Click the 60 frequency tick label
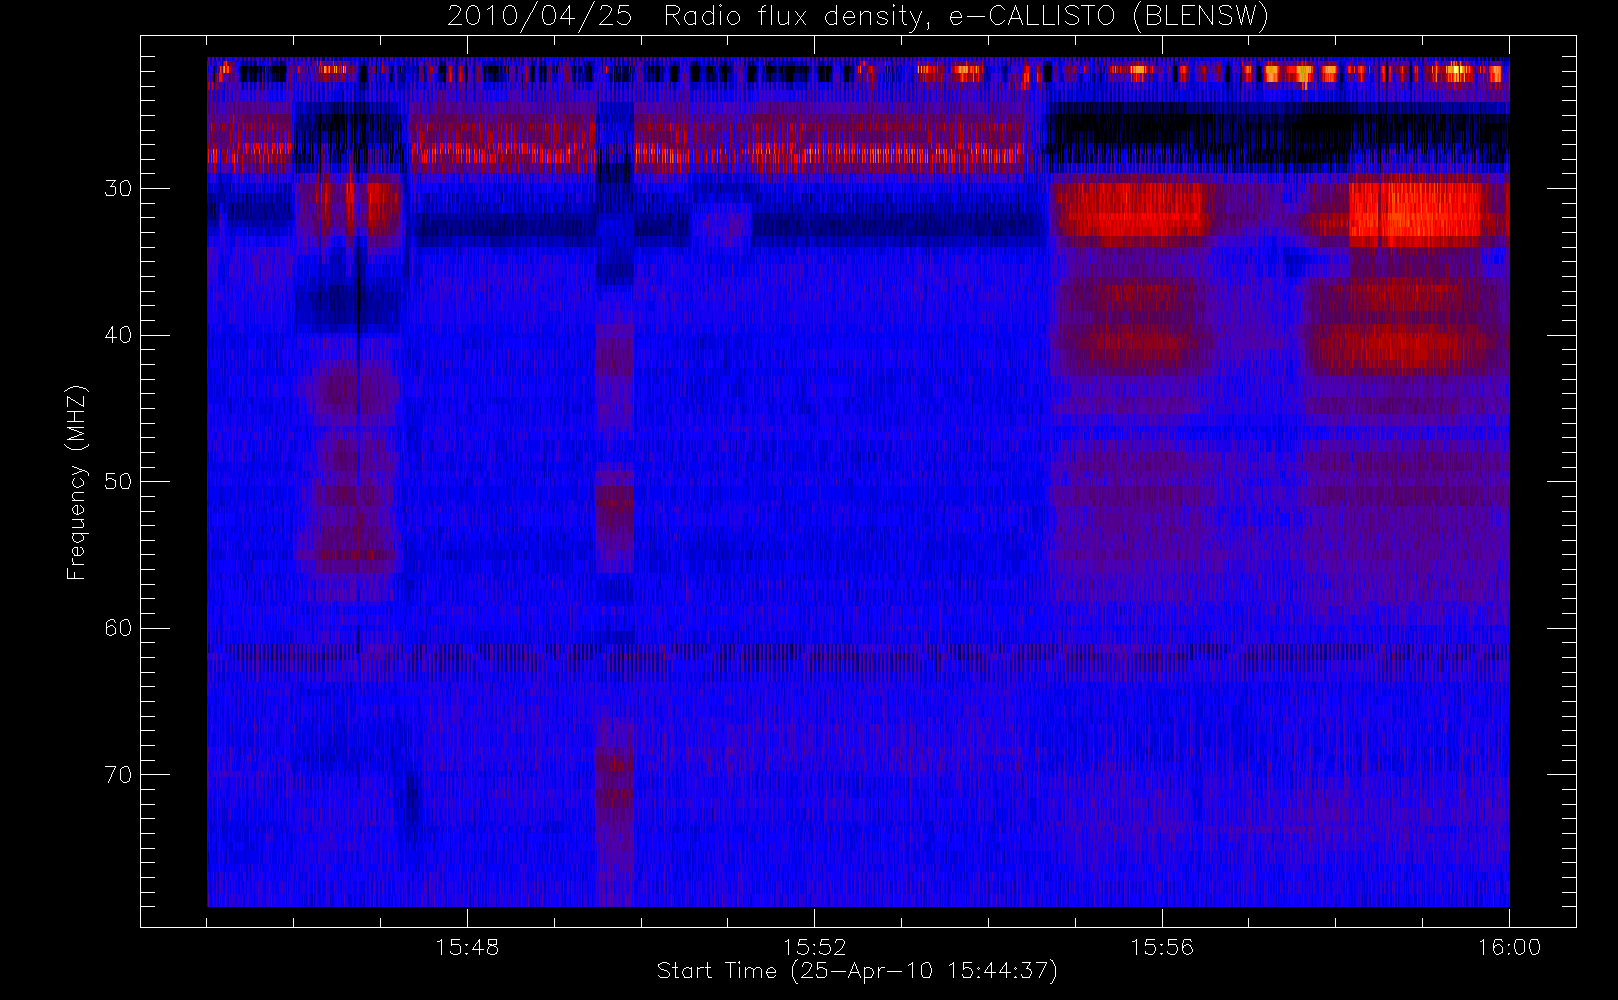1618x1000 pixels. pyautogui.click(x=118, y=628)
